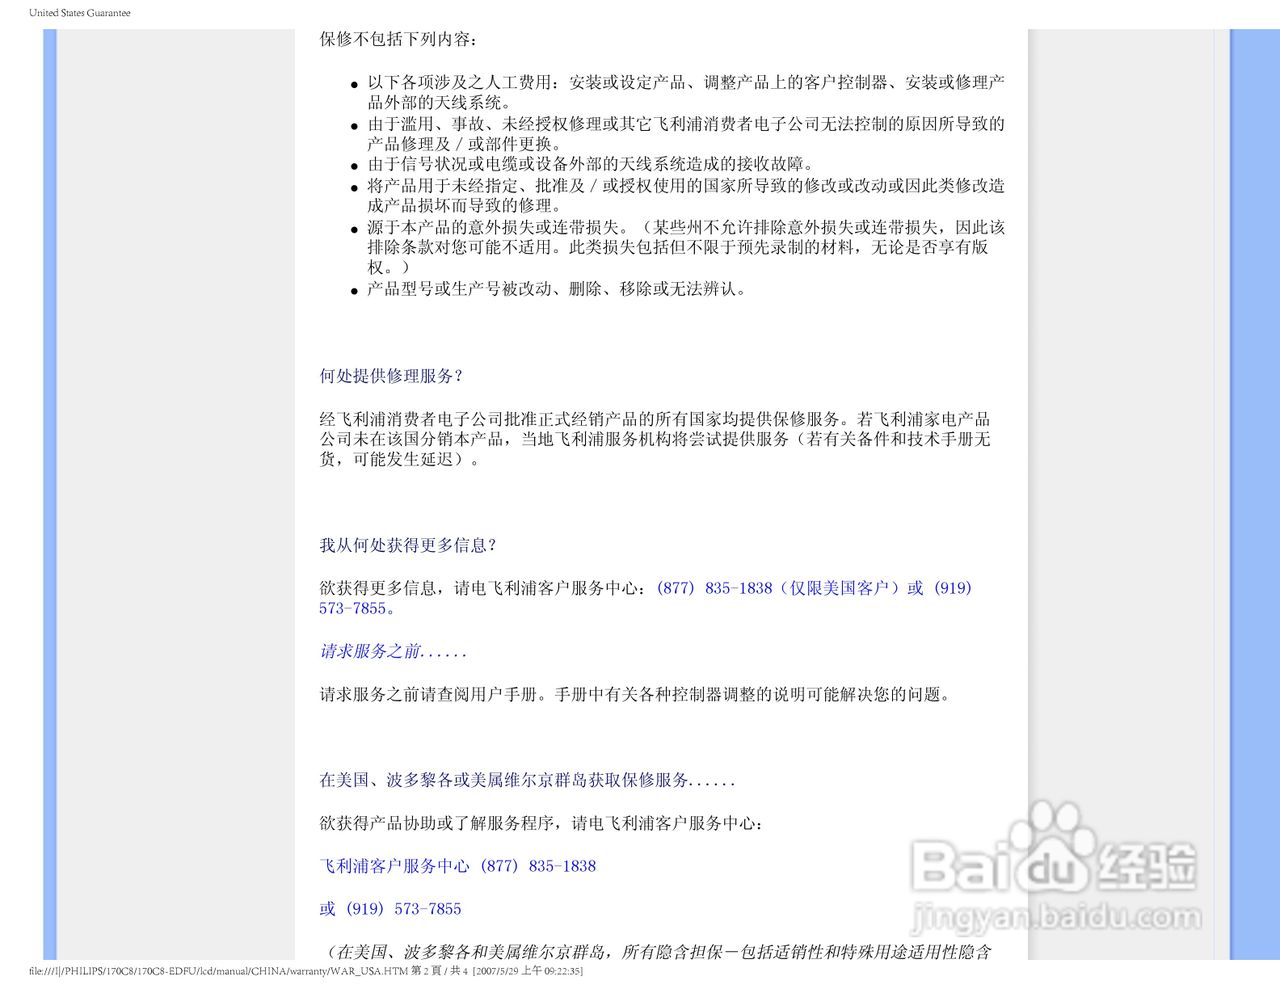Click the sentence 欲获得更多信息,请电飞利浦客户服务中心

tap(484, 588)
